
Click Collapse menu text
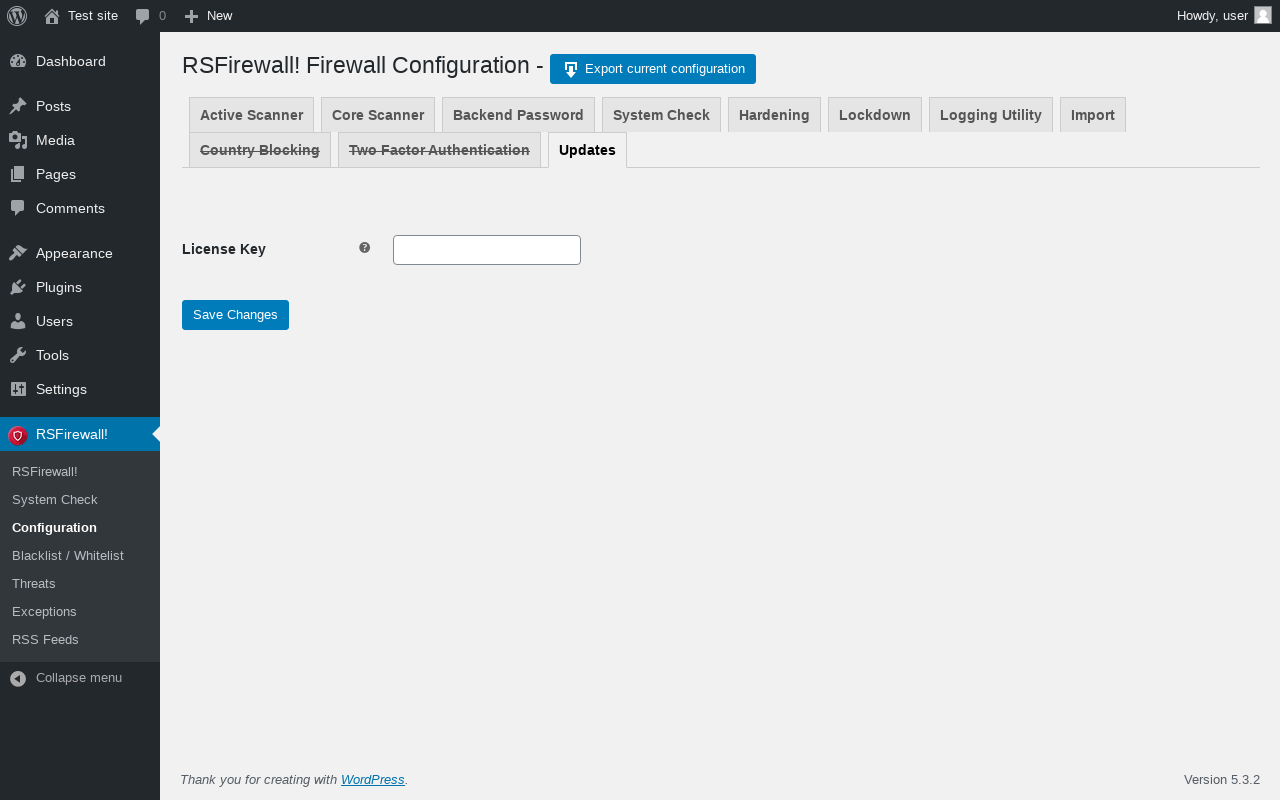coord(79,678)
